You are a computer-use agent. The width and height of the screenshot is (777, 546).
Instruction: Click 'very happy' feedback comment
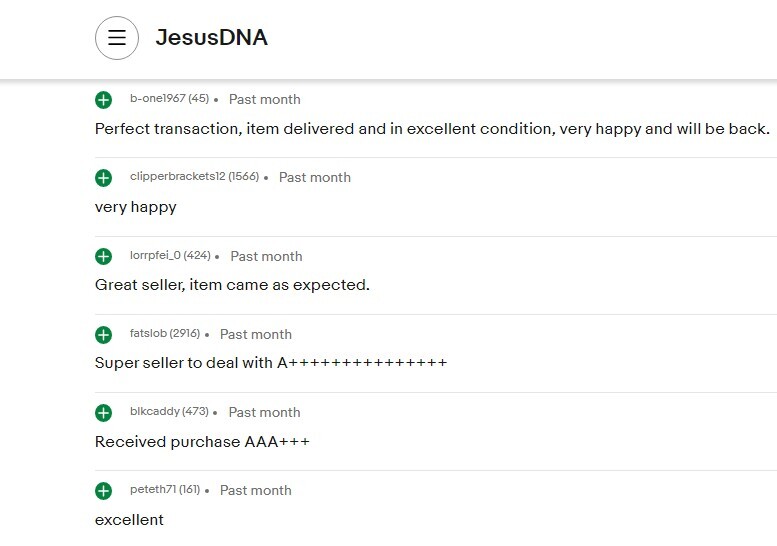click(135, 207)
